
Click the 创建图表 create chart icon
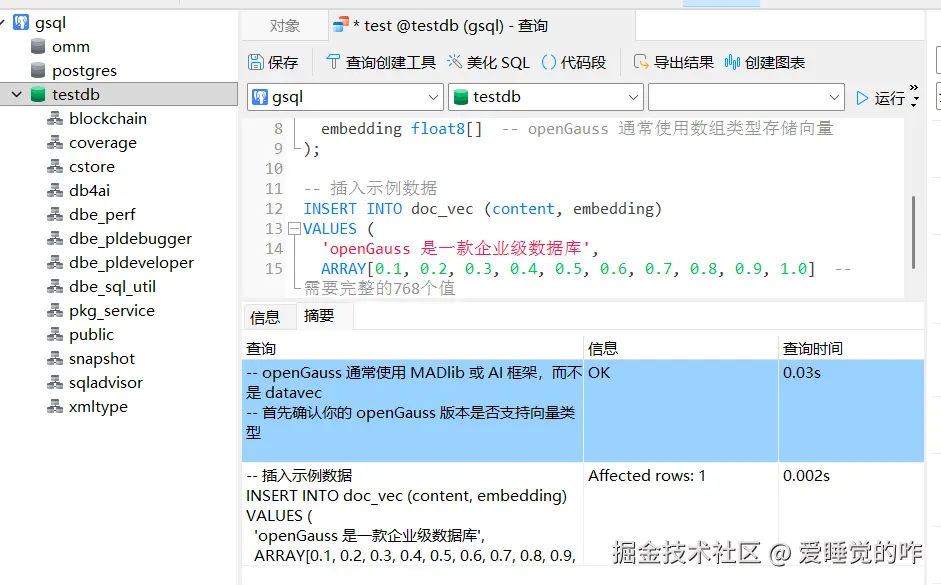732,62
